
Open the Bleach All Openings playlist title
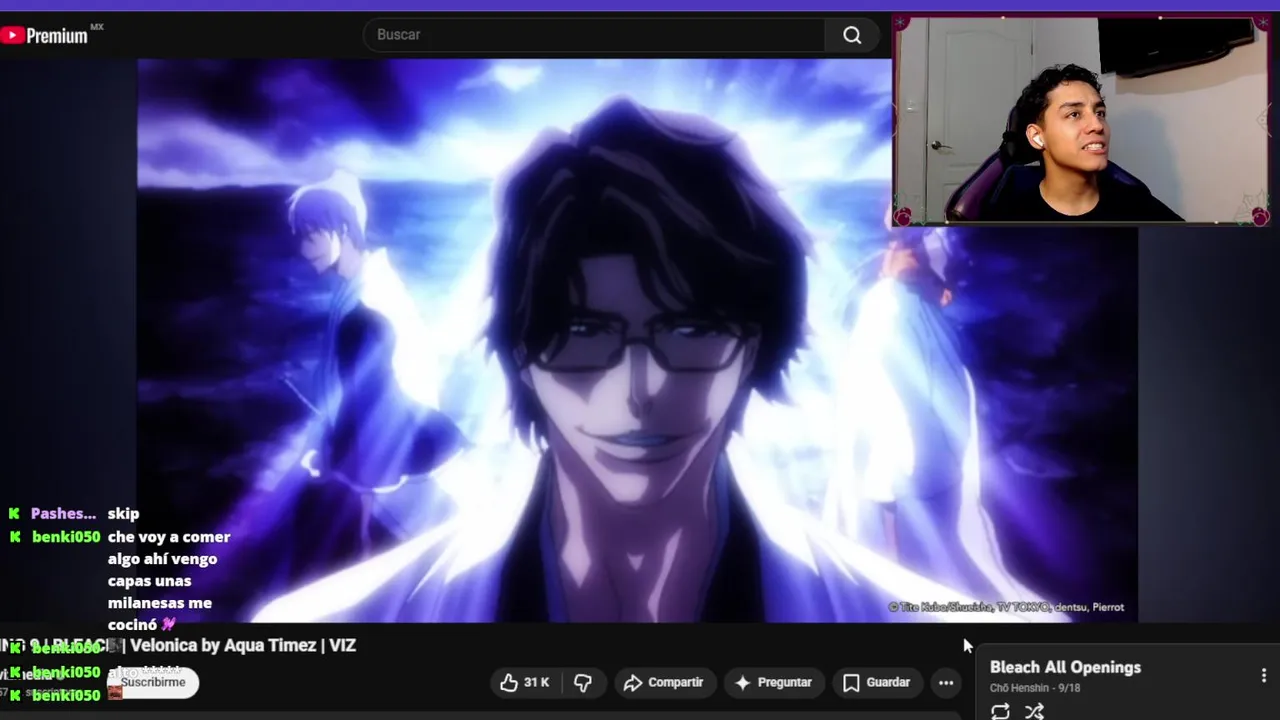tap(1065, 667)
